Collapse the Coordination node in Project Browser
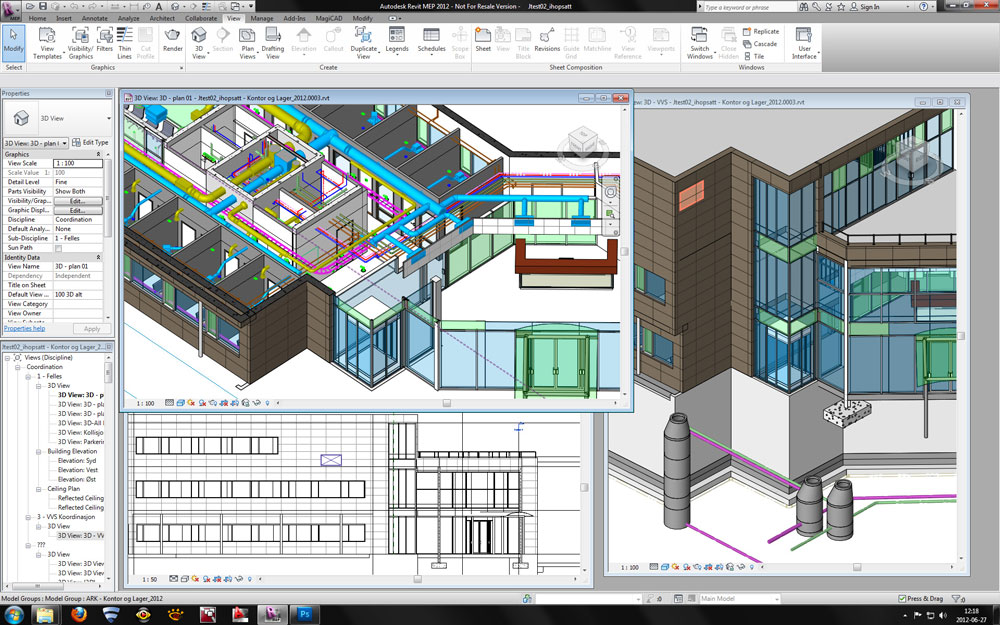This screenshot has height=625, width=1000. pyautogui.click(x=18, y=366)
